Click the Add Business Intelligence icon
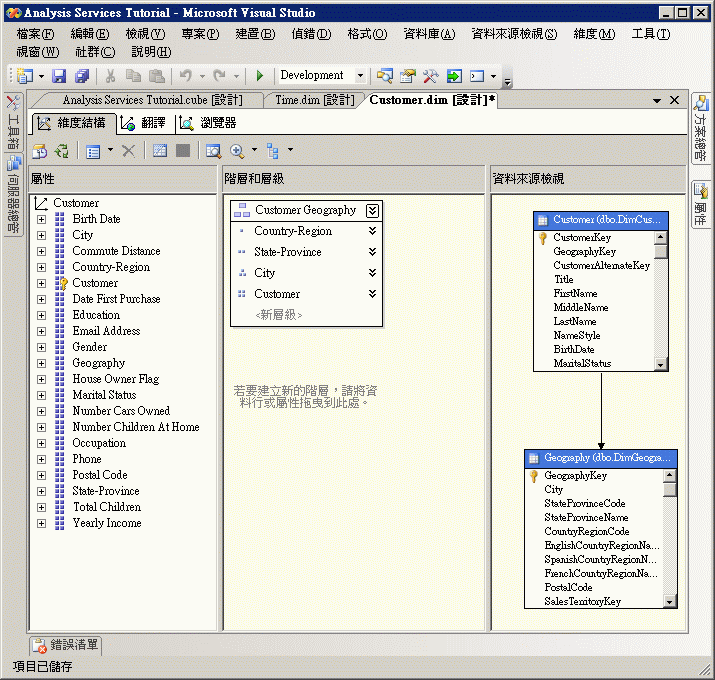Screen dimensions: 715x680 40,151
